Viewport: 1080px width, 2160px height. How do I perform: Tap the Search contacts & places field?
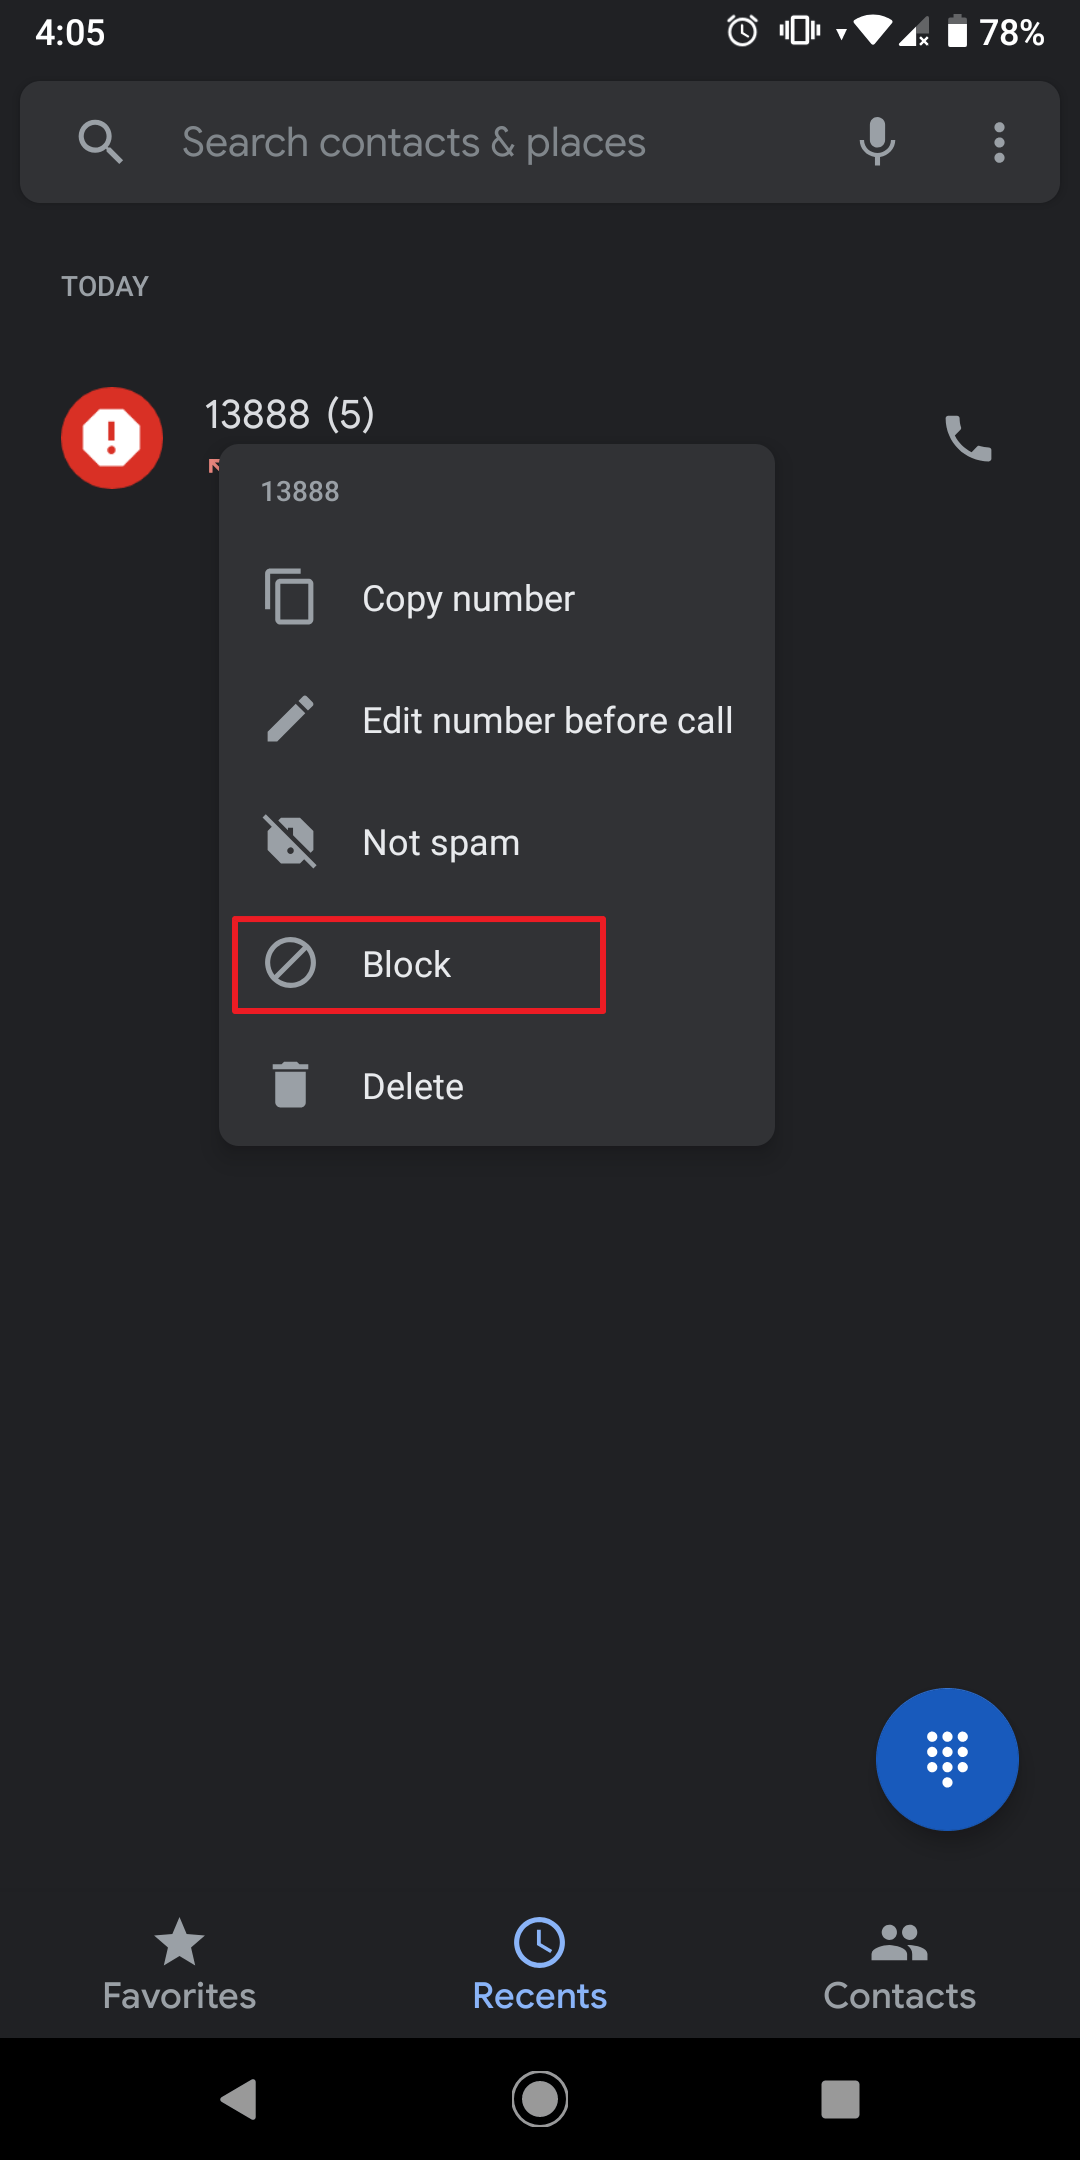[480, 142]
